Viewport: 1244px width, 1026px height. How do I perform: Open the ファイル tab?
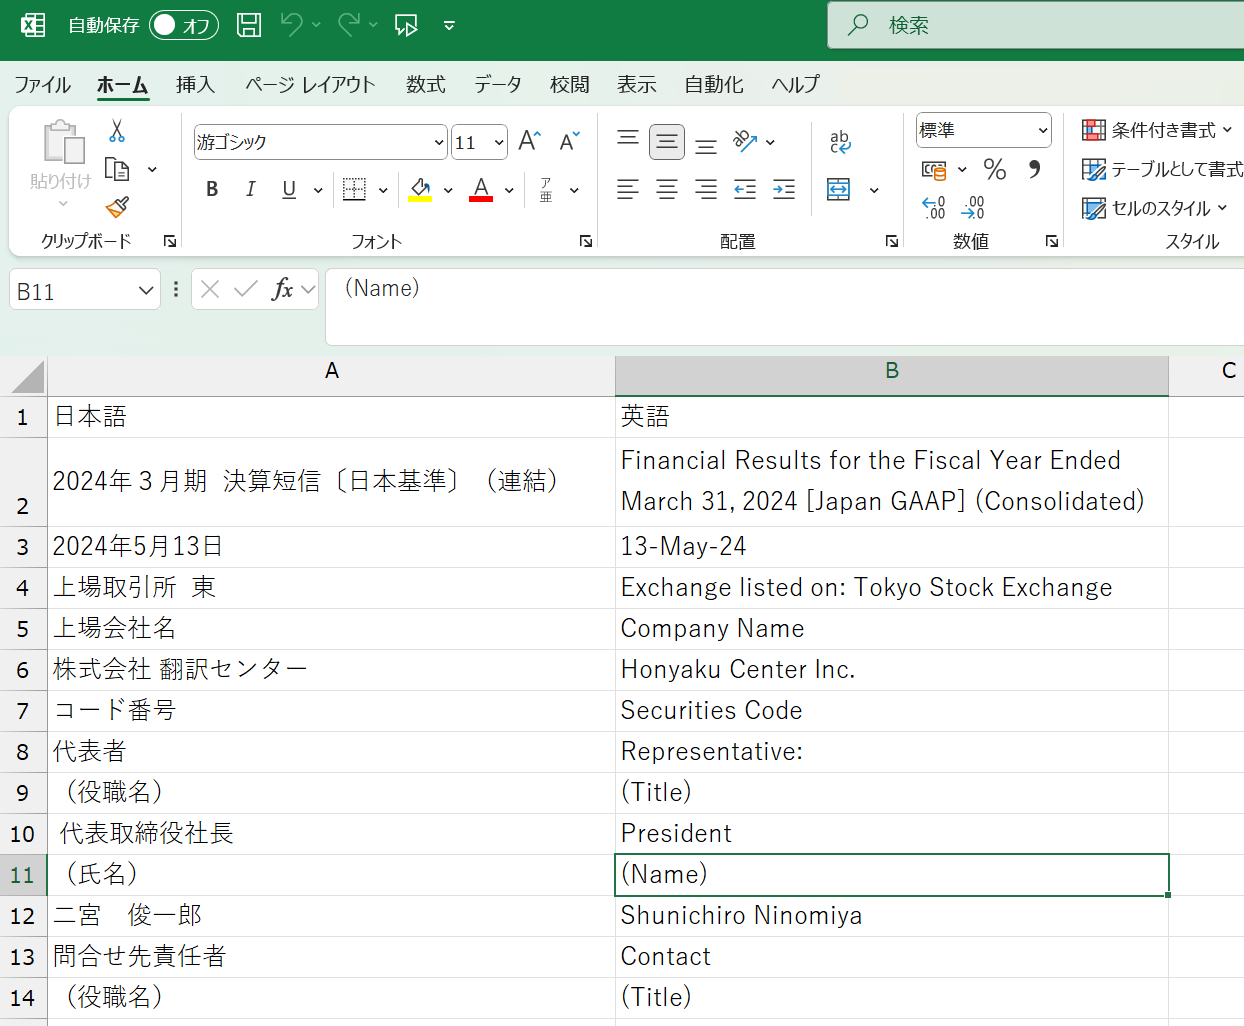tap(42, 85)
